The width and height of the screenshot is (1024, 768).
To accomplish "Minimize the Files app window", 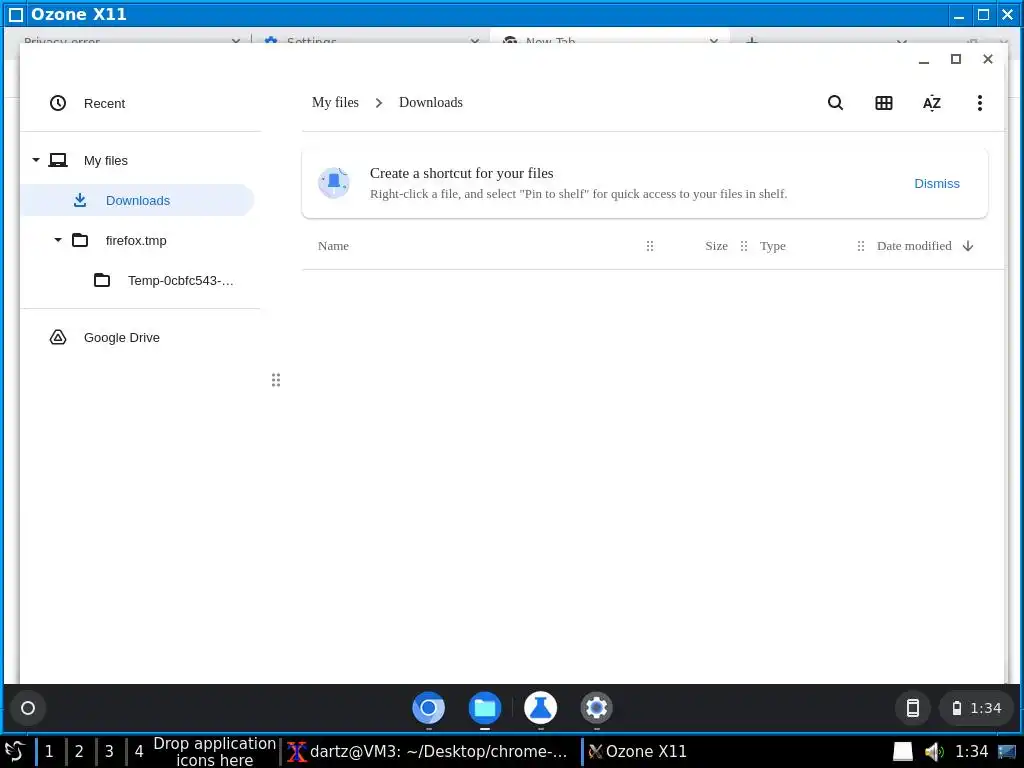I will point(923,59).
